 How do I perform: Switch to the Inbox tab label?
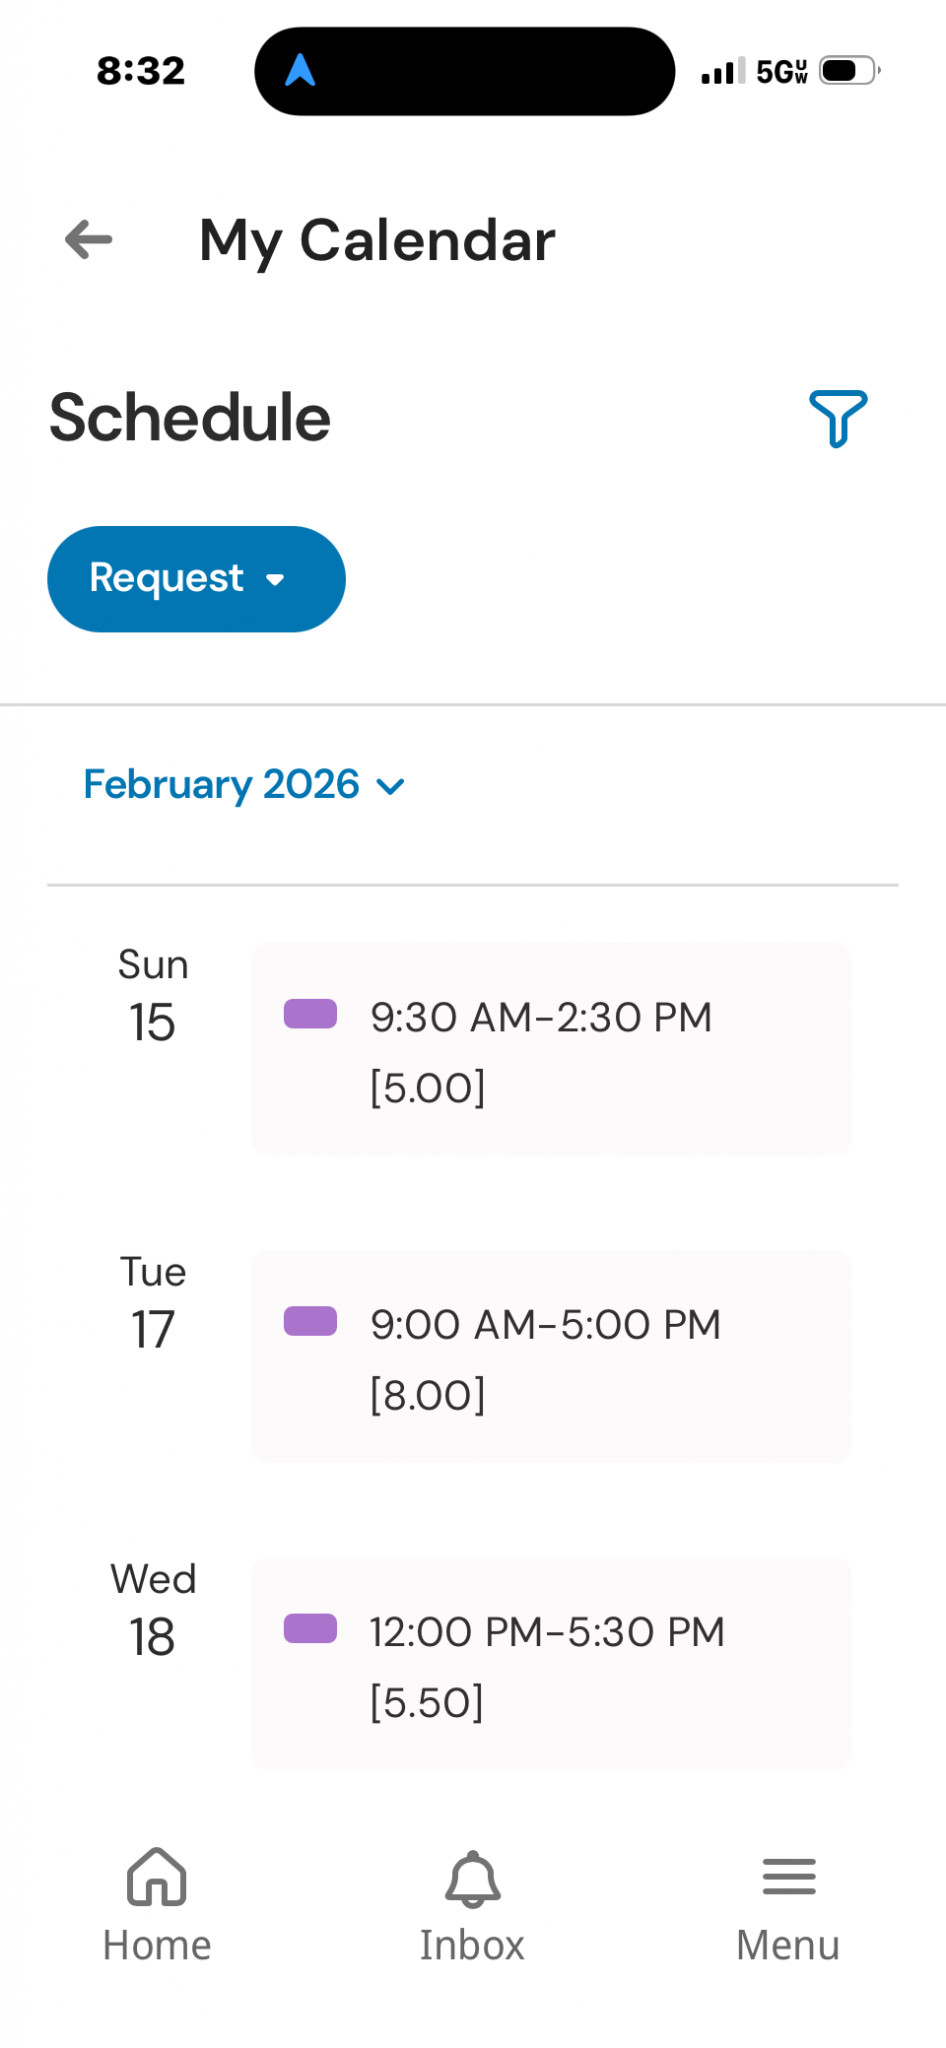(x=472, y=1946)
